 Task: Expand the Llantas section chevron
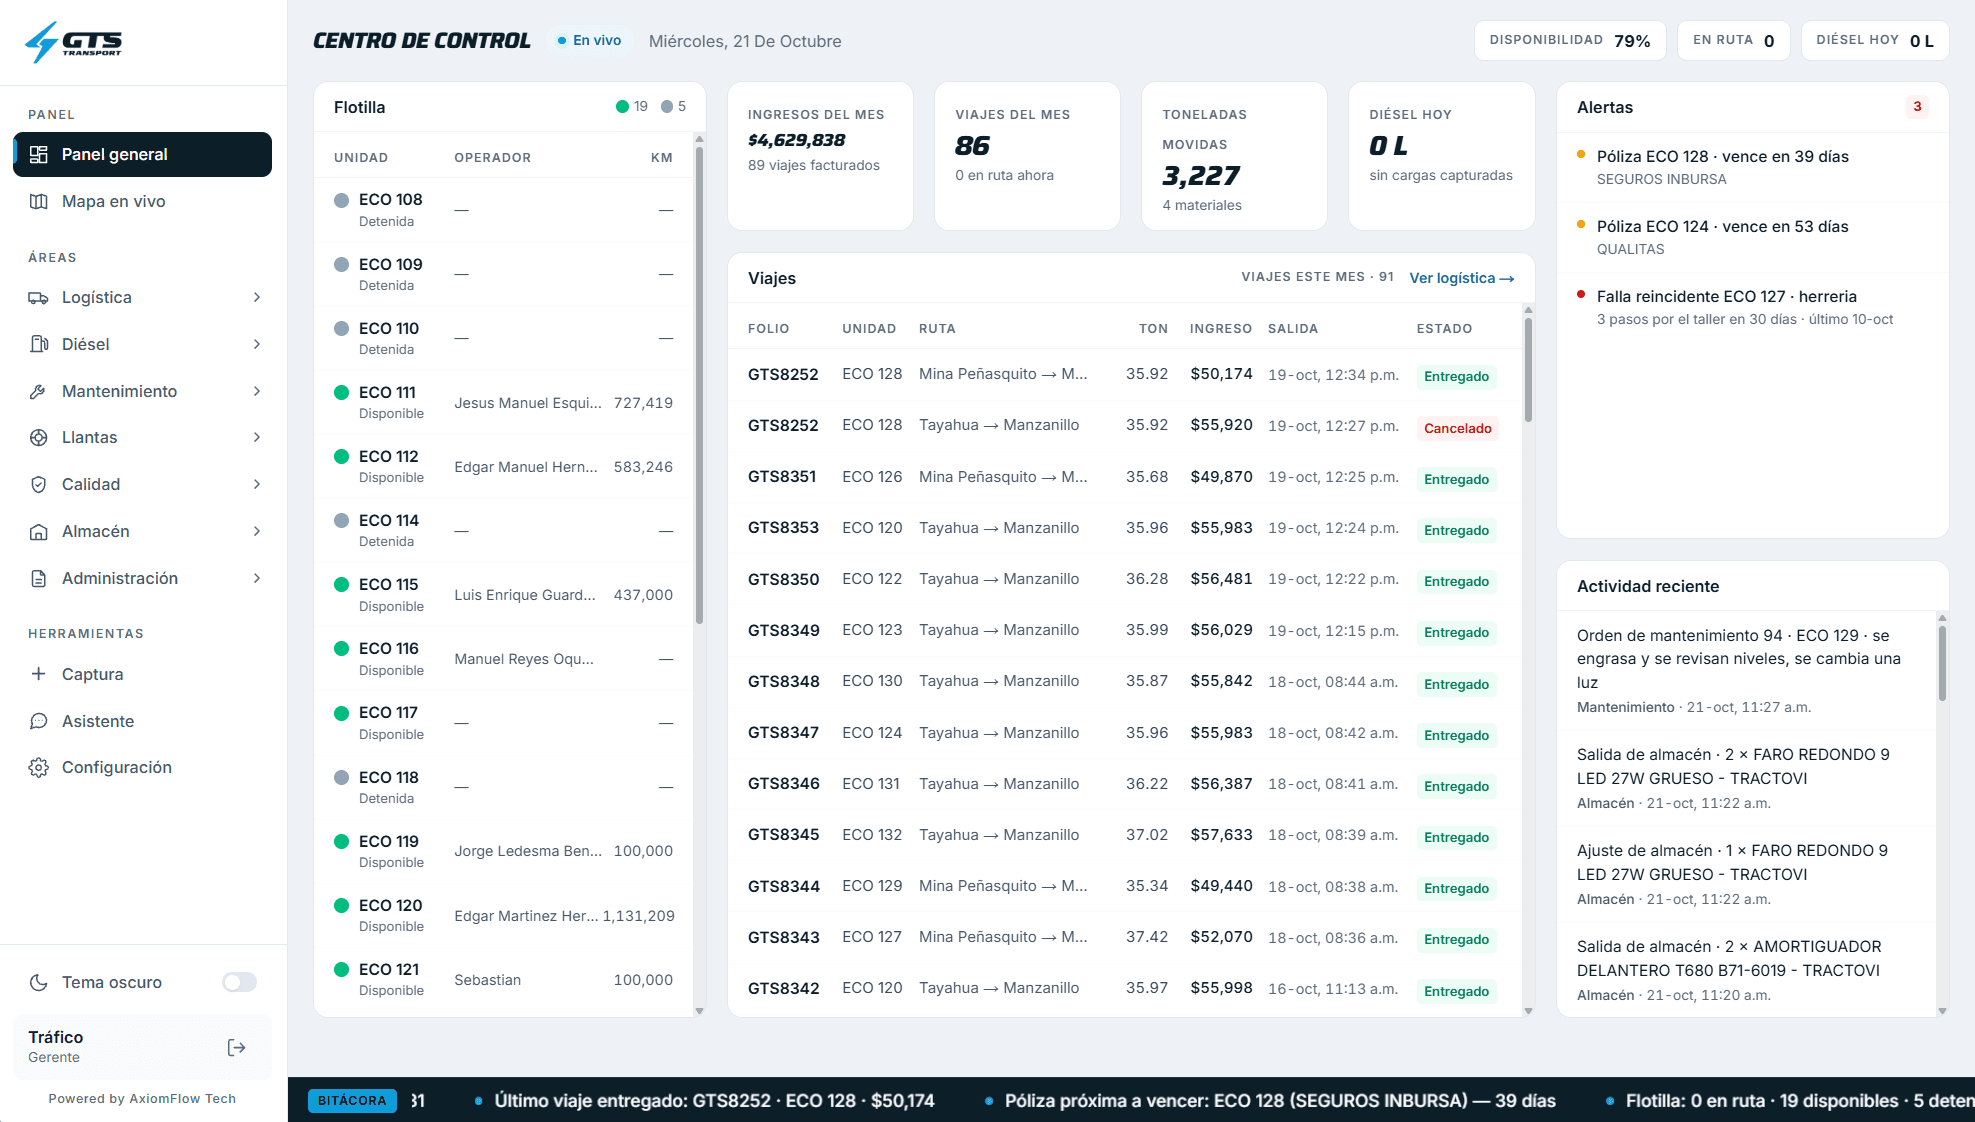pos(257,437)
